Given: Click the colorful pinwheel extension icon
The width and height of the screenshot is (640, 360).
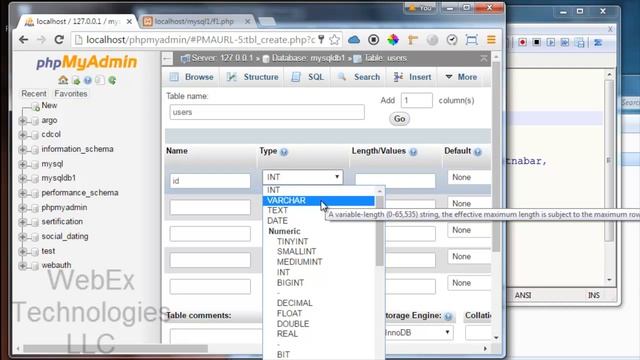Looking at the screenshot, I should click(393, 40).
